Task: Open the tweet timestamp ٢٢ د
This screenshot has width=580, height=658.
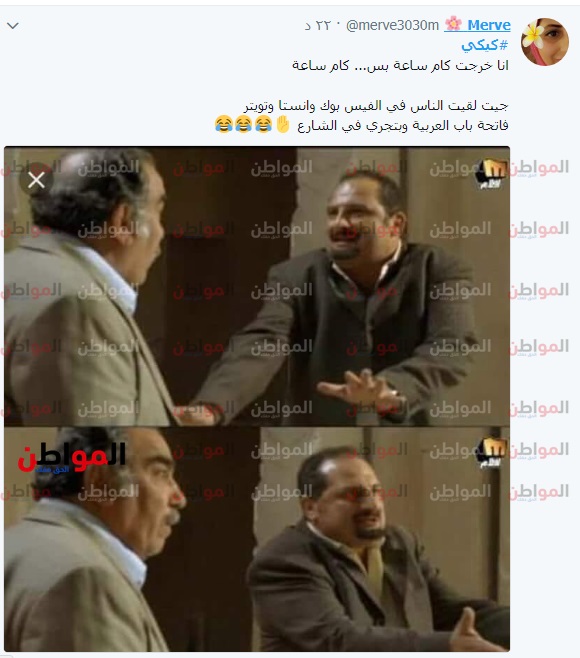Action: tap(318, 26)
